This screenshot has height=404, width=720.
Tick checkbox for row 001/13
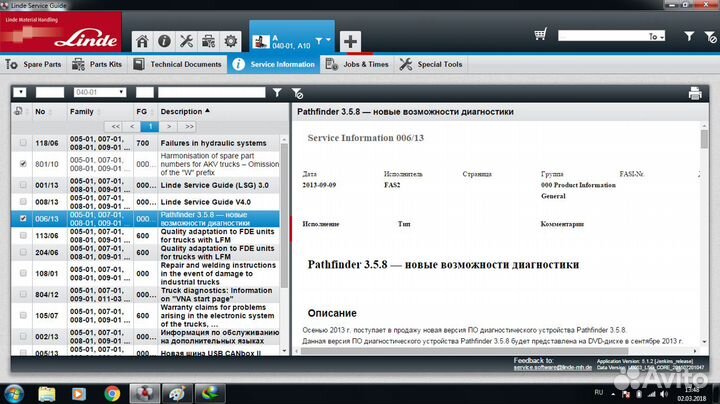click(x=23, y=185)
